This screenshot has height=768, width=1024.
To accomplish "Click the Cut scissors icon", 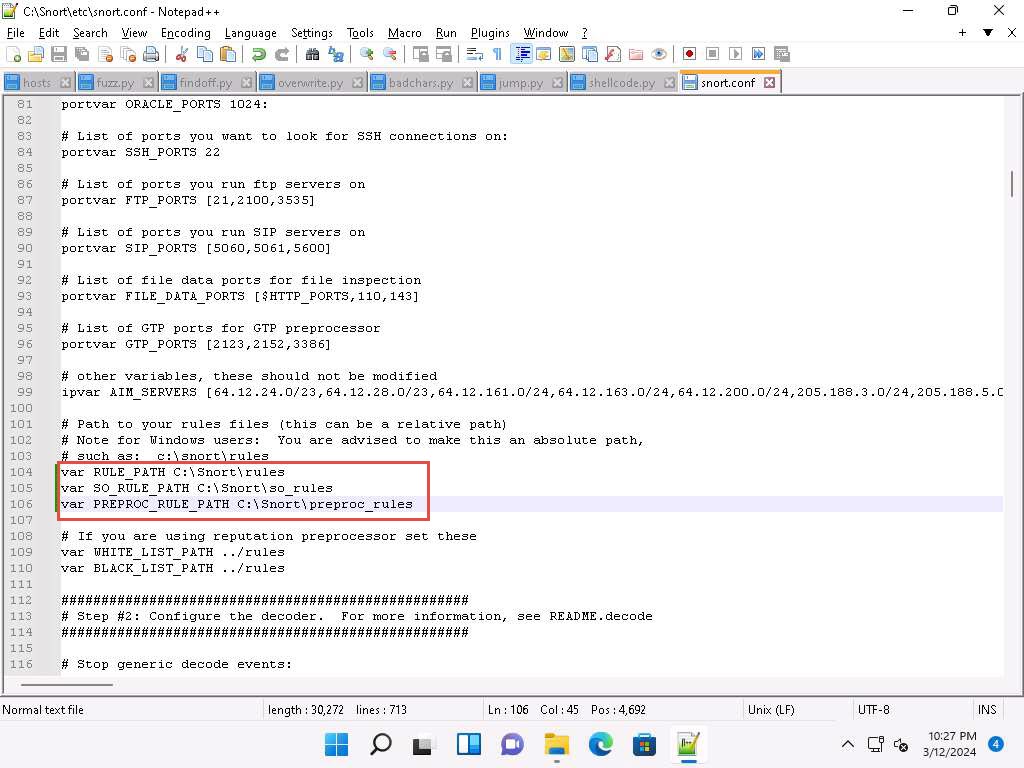I will tap(181, 54).
